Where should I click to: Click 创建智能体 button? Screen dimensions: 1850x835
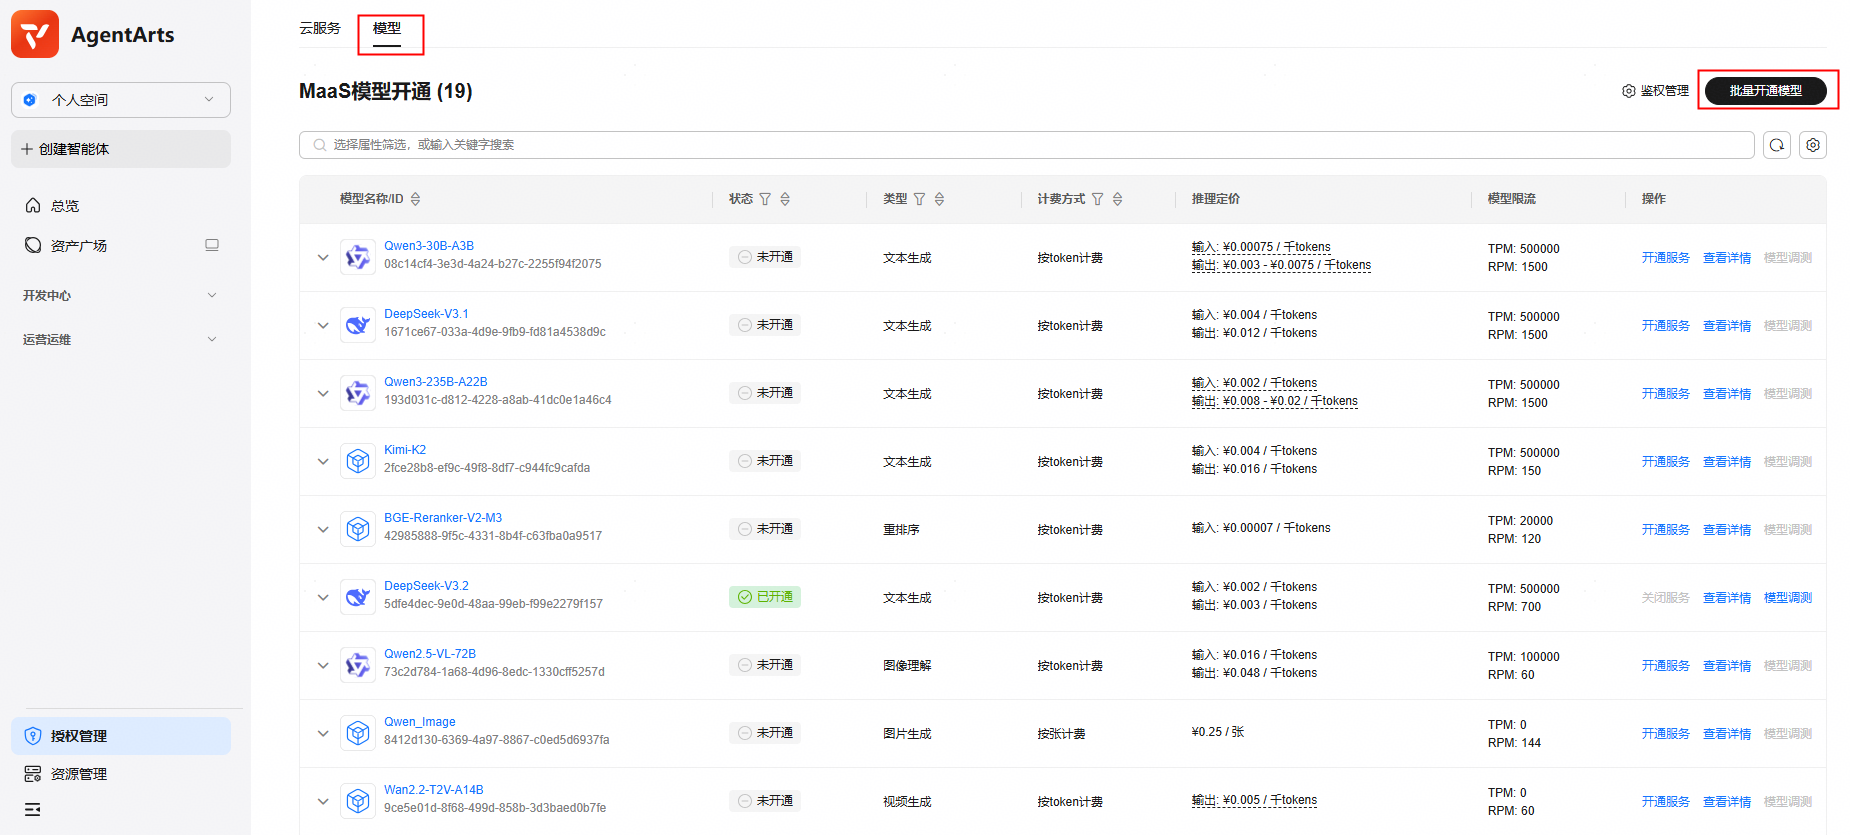click(x=121, y=149)
